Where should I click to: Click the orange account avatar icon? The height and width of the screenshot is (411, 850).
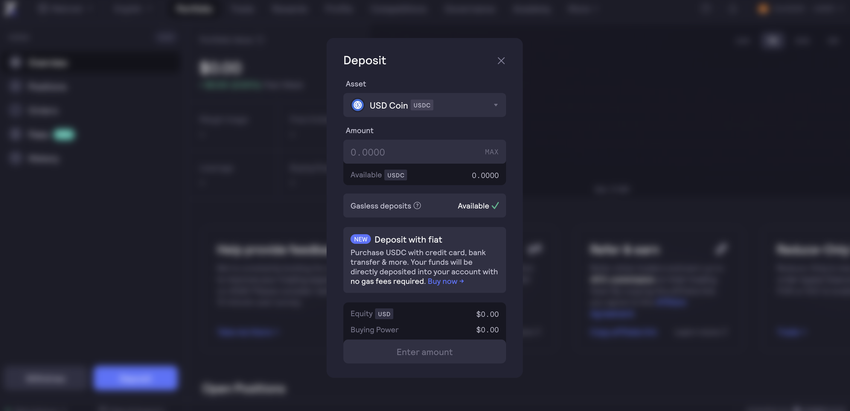tap(763, 9)
